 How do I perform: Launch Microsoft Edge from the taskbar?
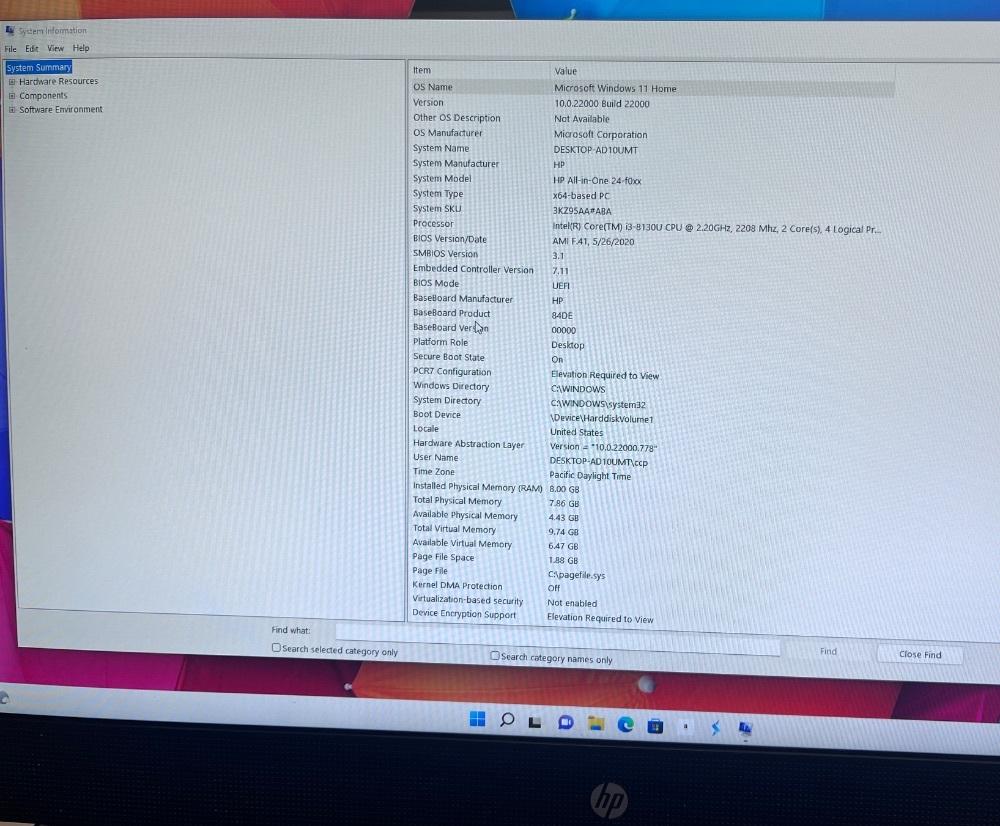626,725
